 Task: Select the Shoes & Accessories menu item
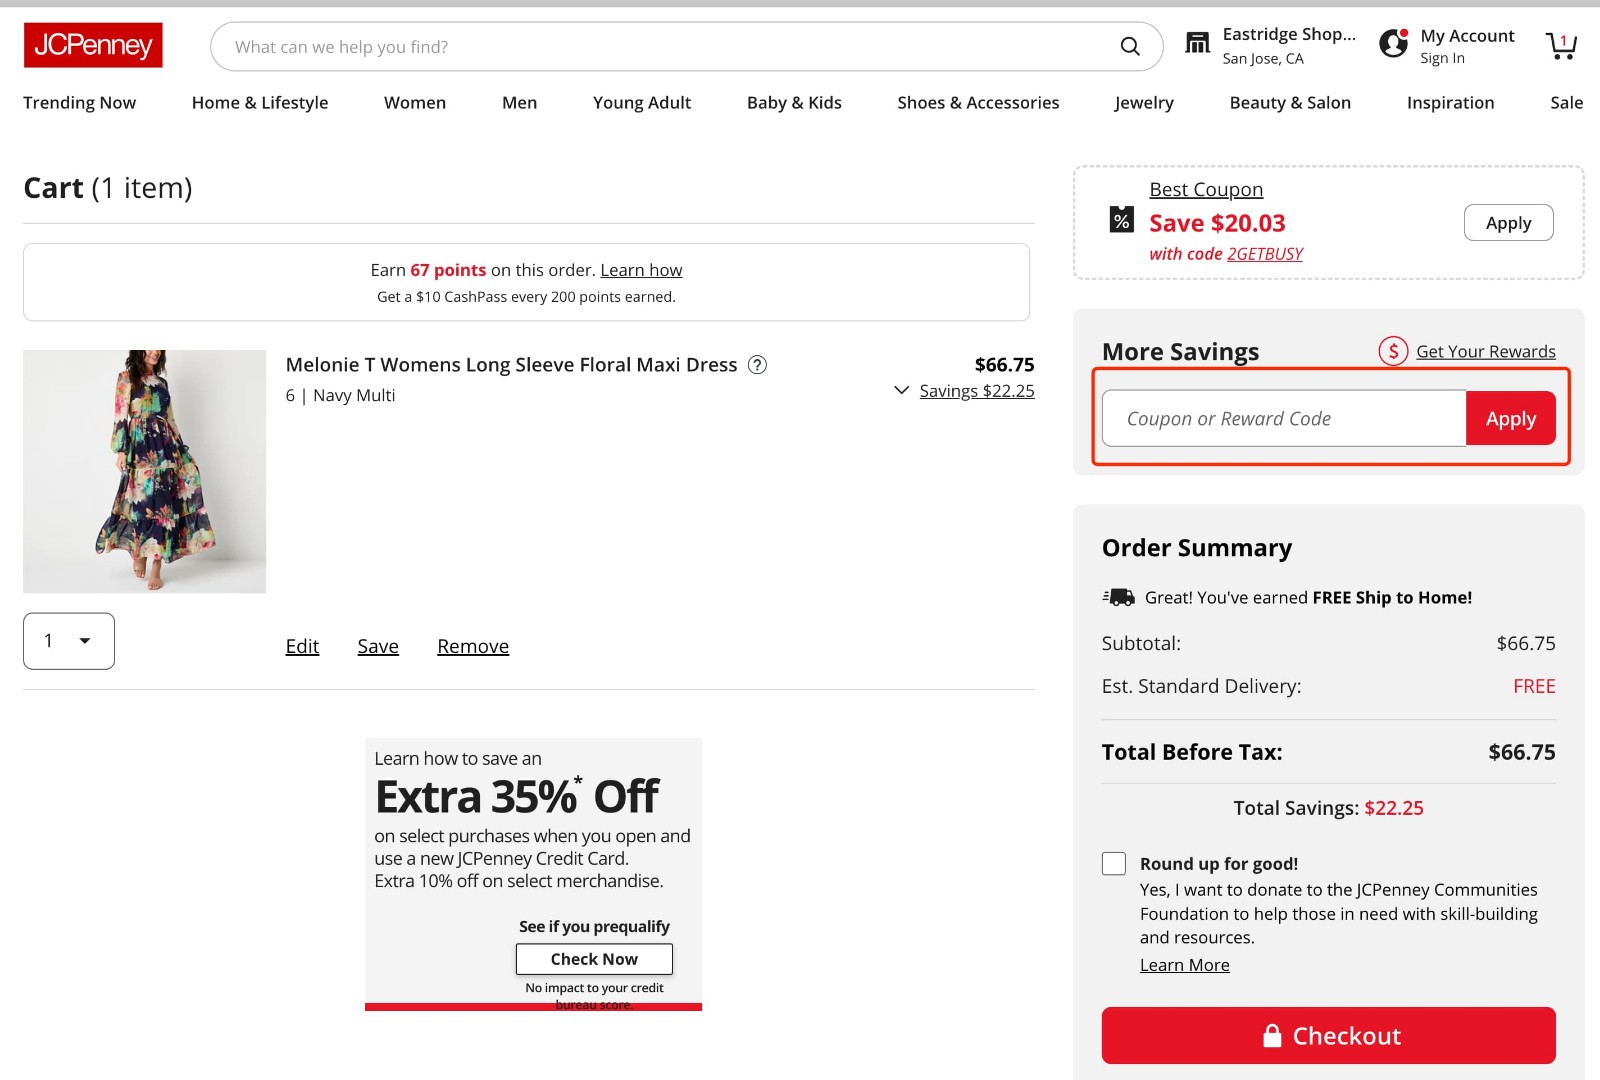tap(977, 102)
